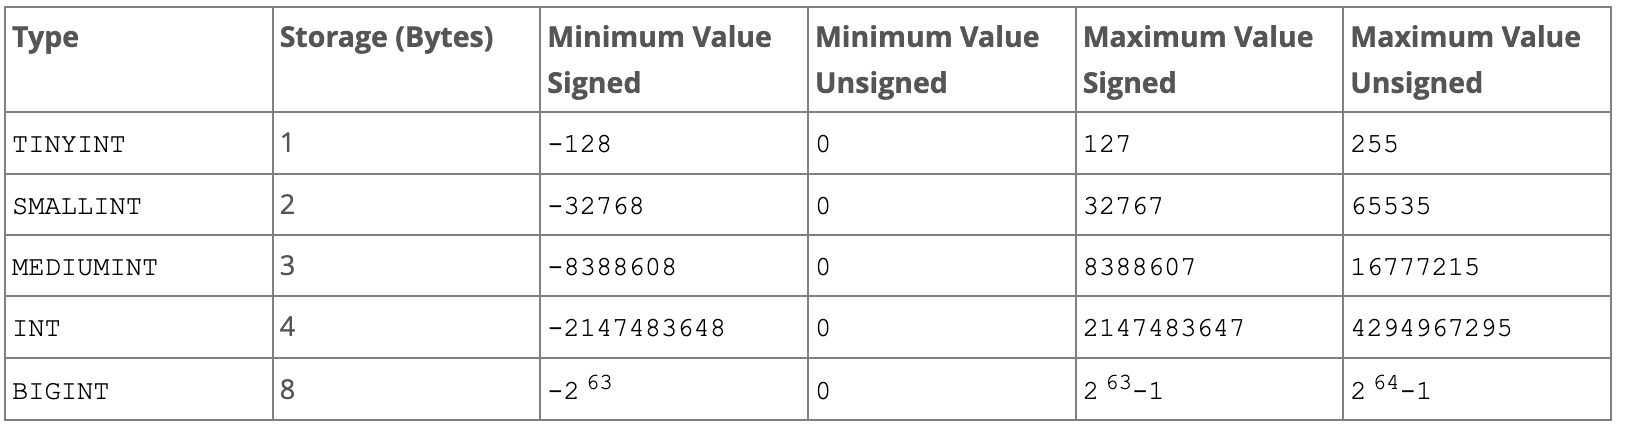Click the 4294967295 cell
The width and height of the screenshot is (1634, 428).
coord(1477,327)
